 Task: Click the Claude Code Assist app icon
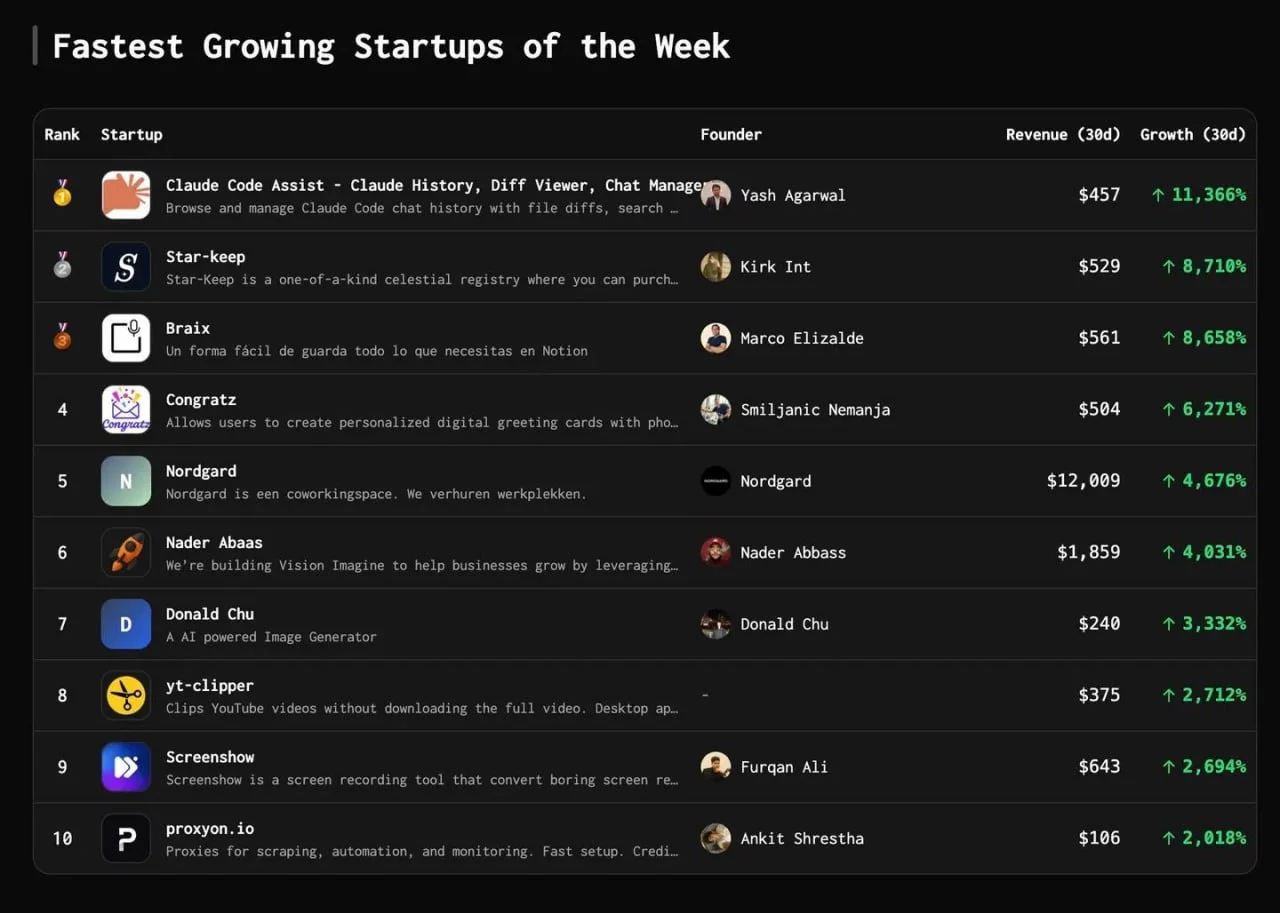pos(126,195)
